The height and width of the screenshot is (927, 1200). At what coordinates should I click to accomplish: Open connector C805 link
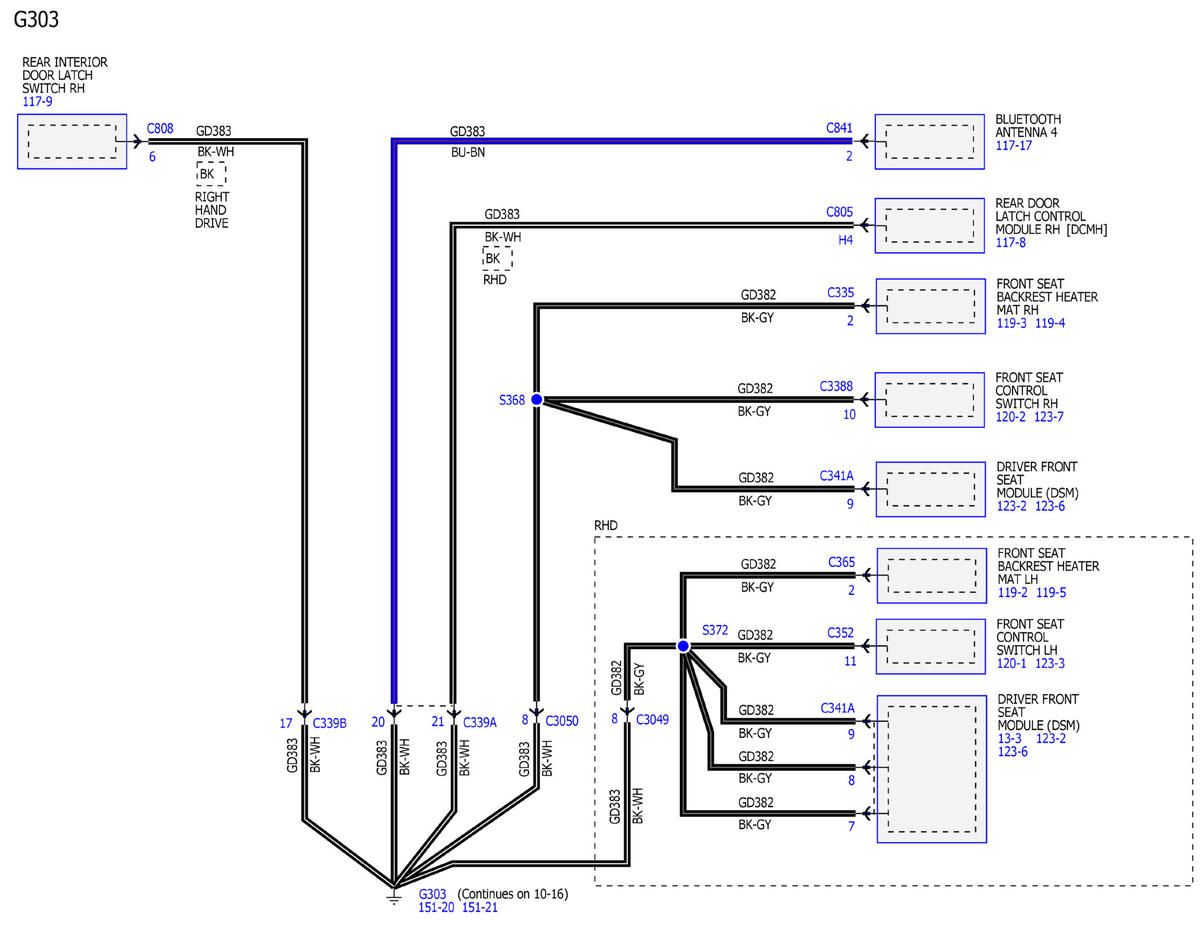pos(839,212)
